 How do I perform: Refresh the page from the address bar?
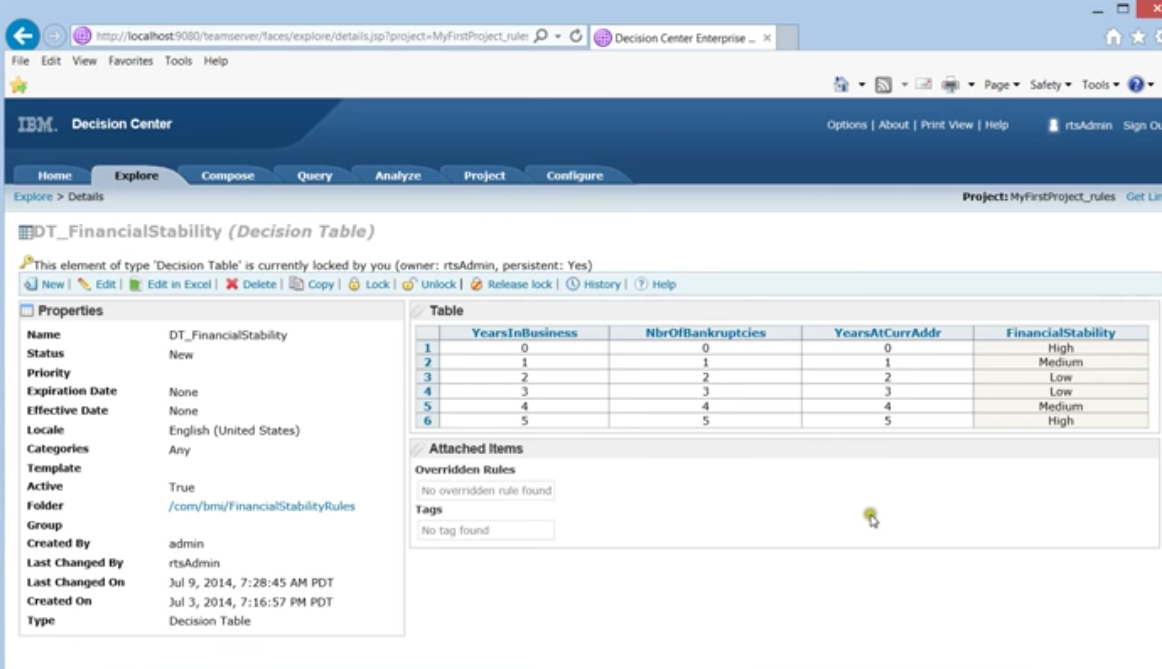576,36
